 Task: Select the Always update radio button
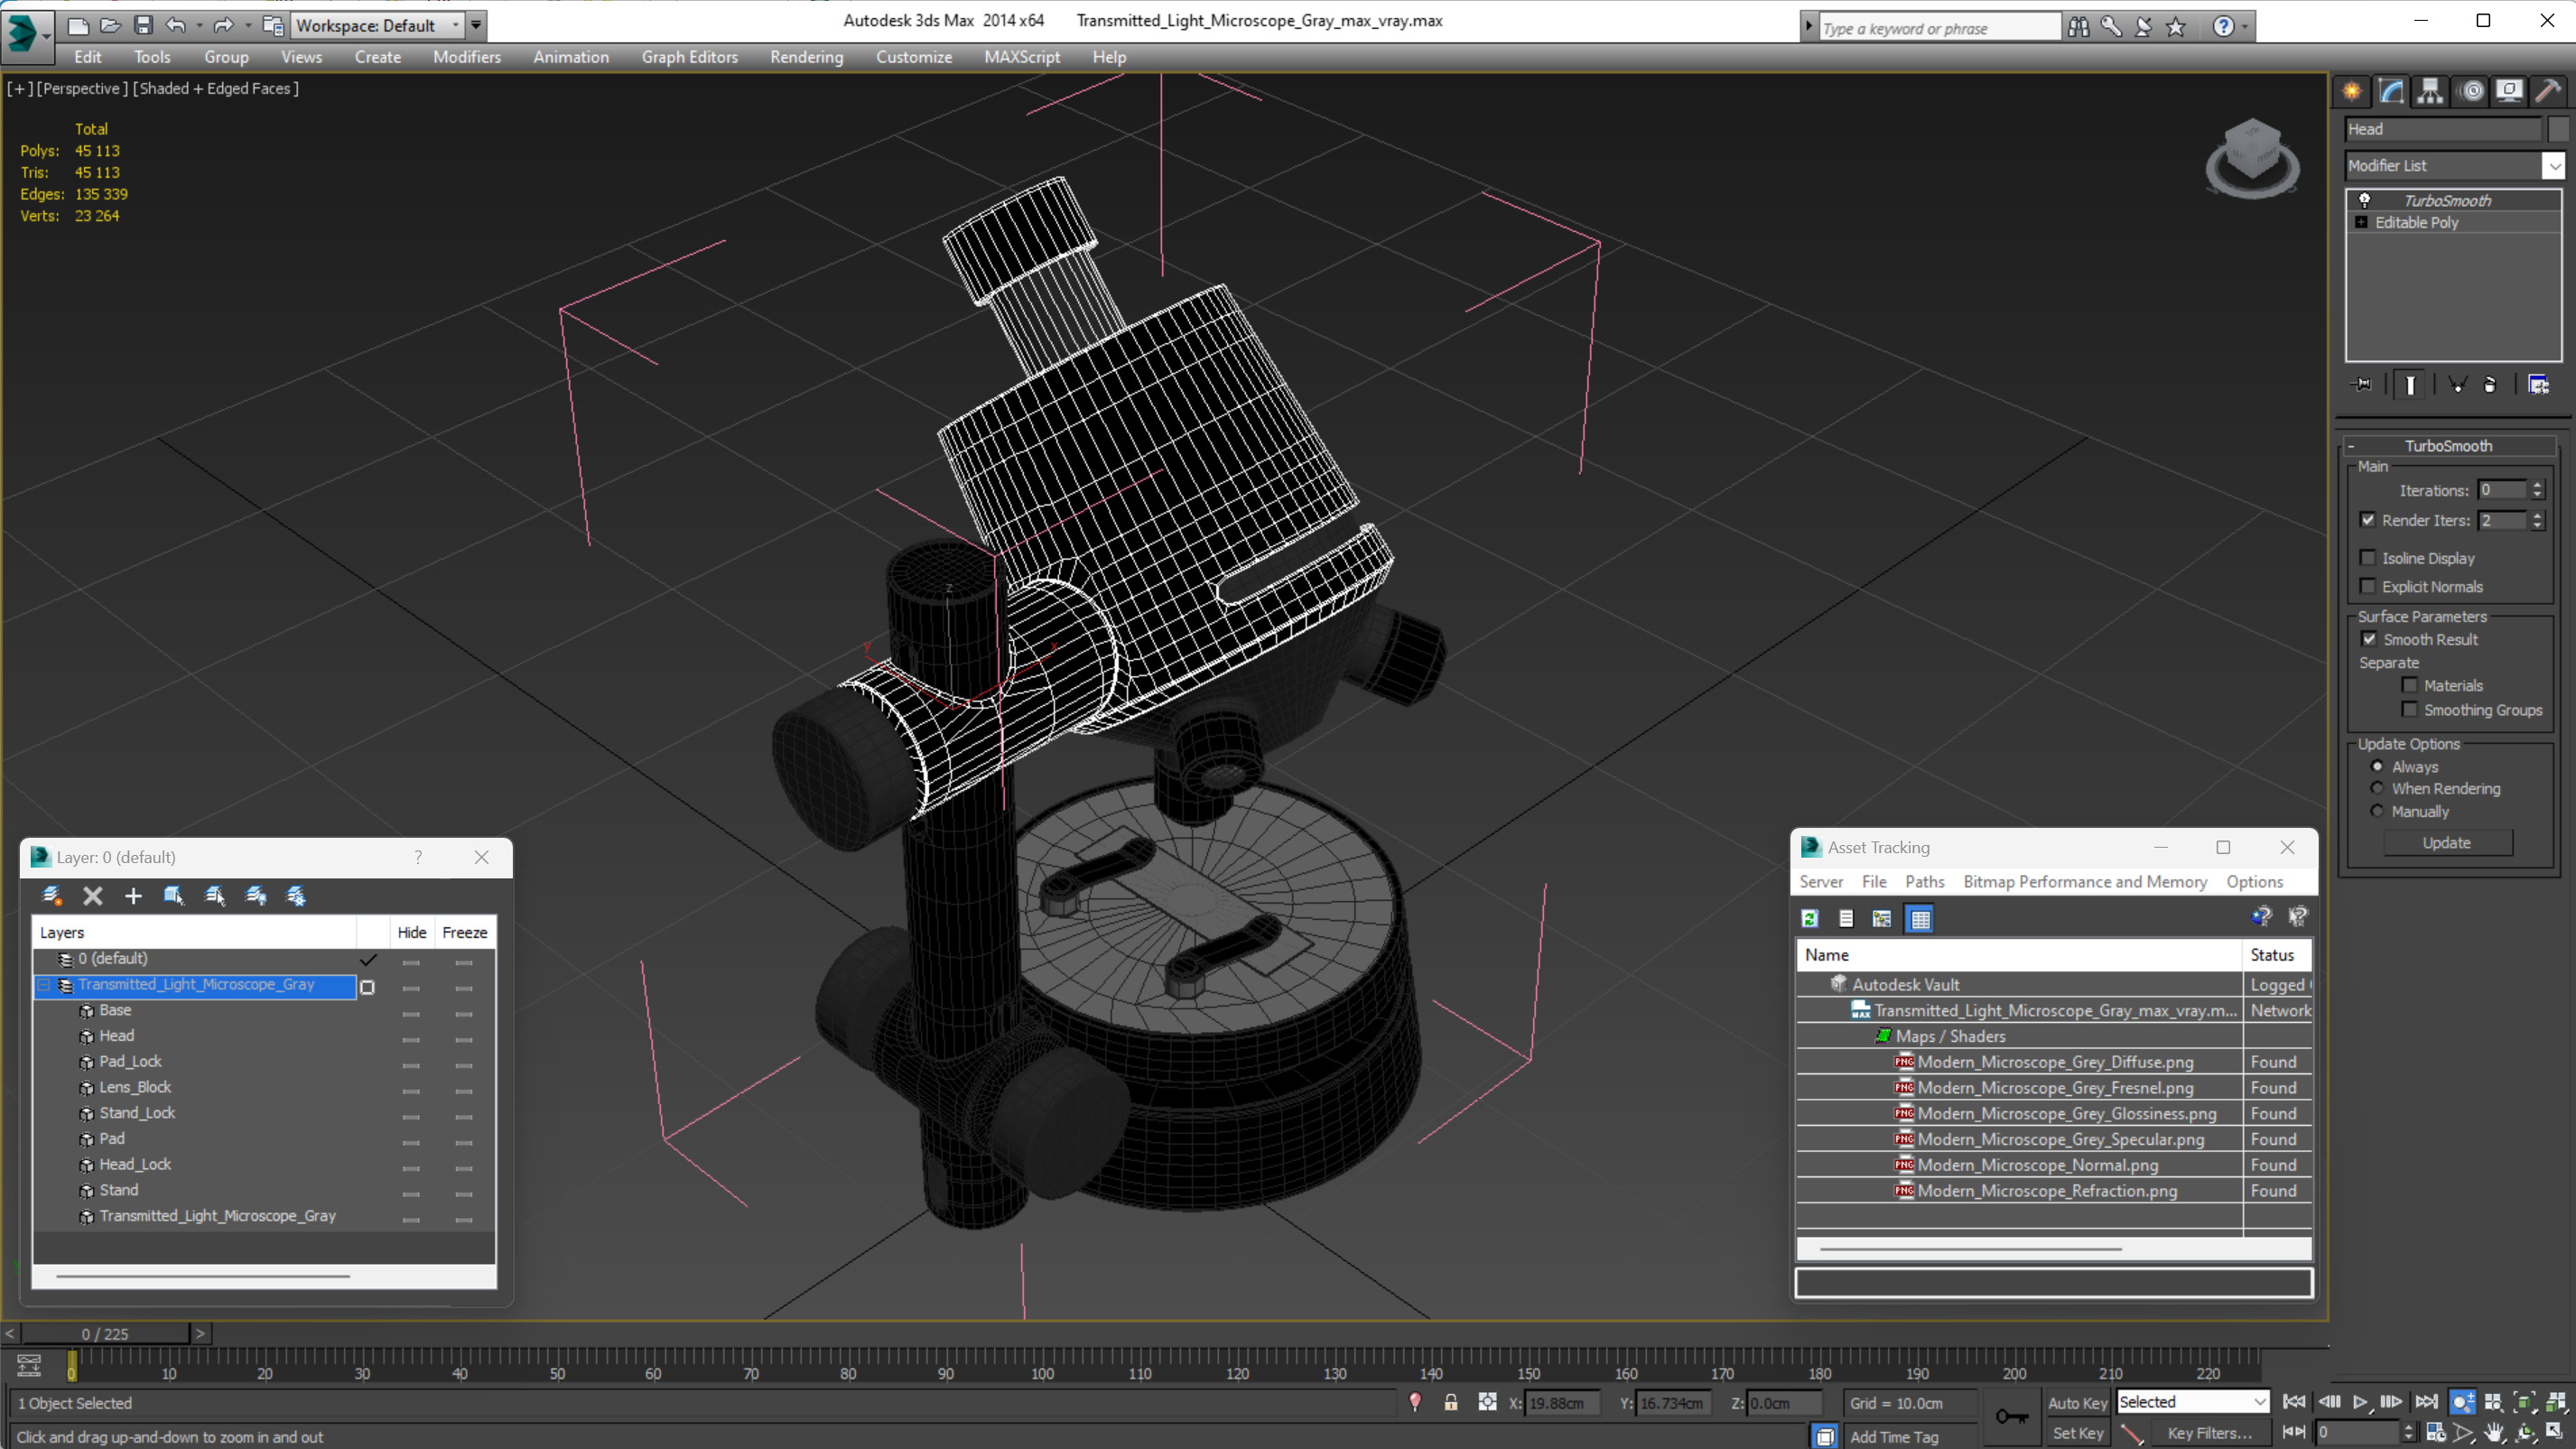(2377, 766)
